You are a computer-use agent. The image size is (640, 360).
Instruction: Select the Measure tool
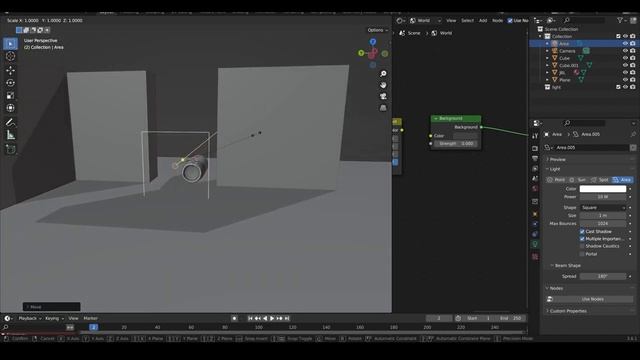point(11,135)
